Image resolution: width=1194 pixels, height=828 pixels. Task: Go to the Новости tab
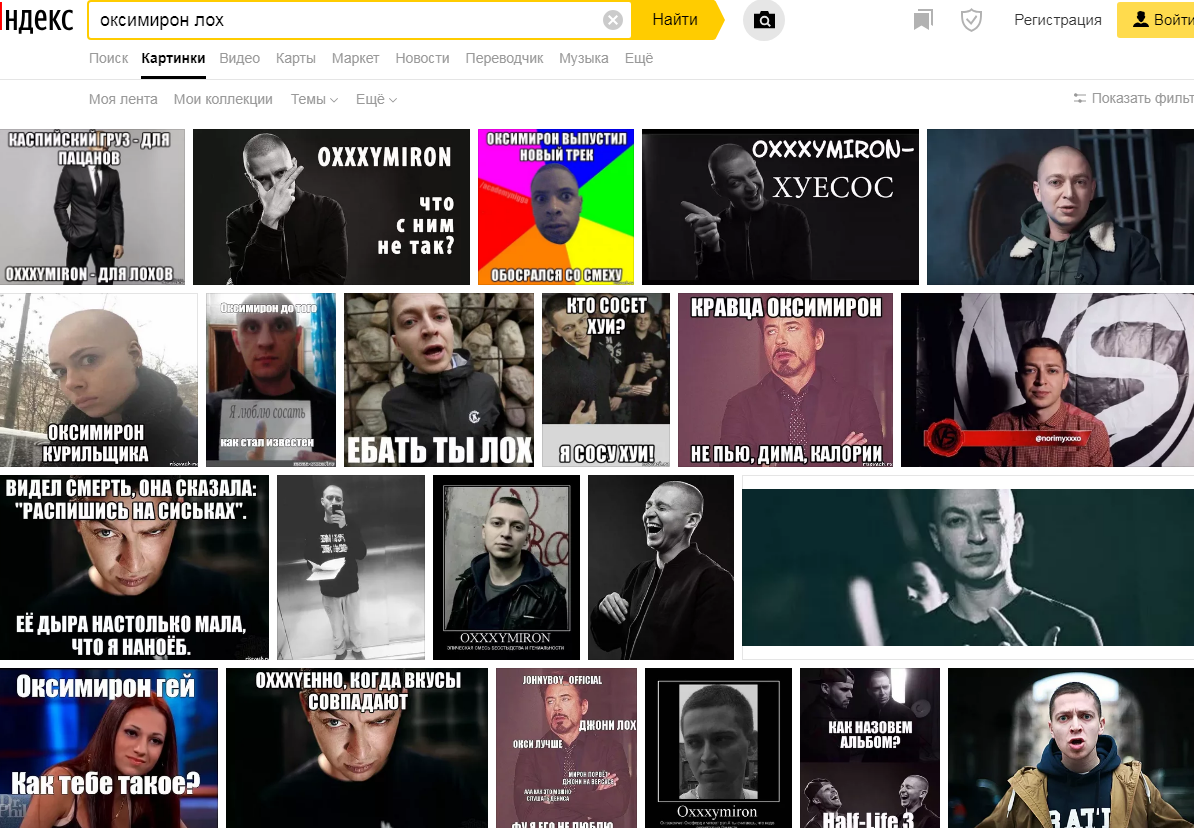click(x=422, y=58)
